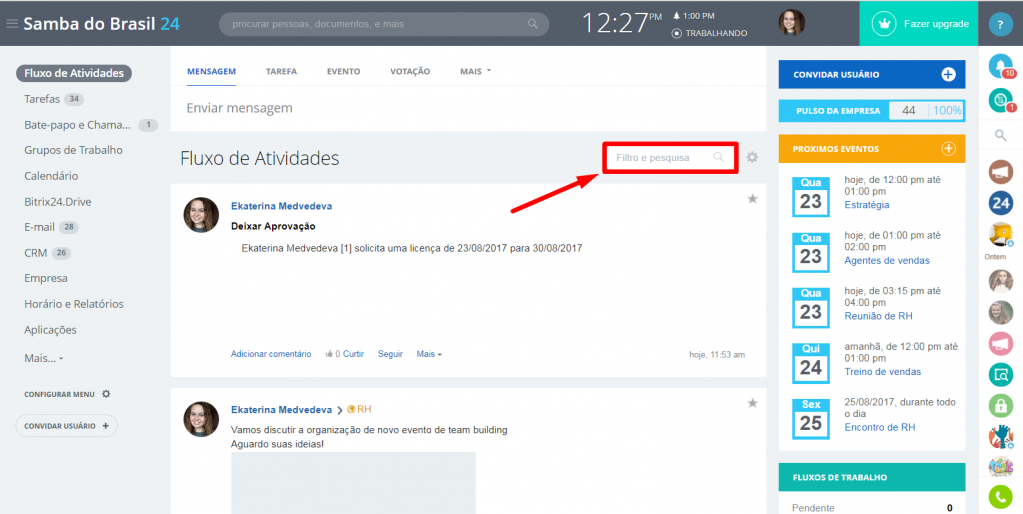1023x514 pixels.
Task: Switch to the Mensagem tab
Action: (x=211, y=71)
